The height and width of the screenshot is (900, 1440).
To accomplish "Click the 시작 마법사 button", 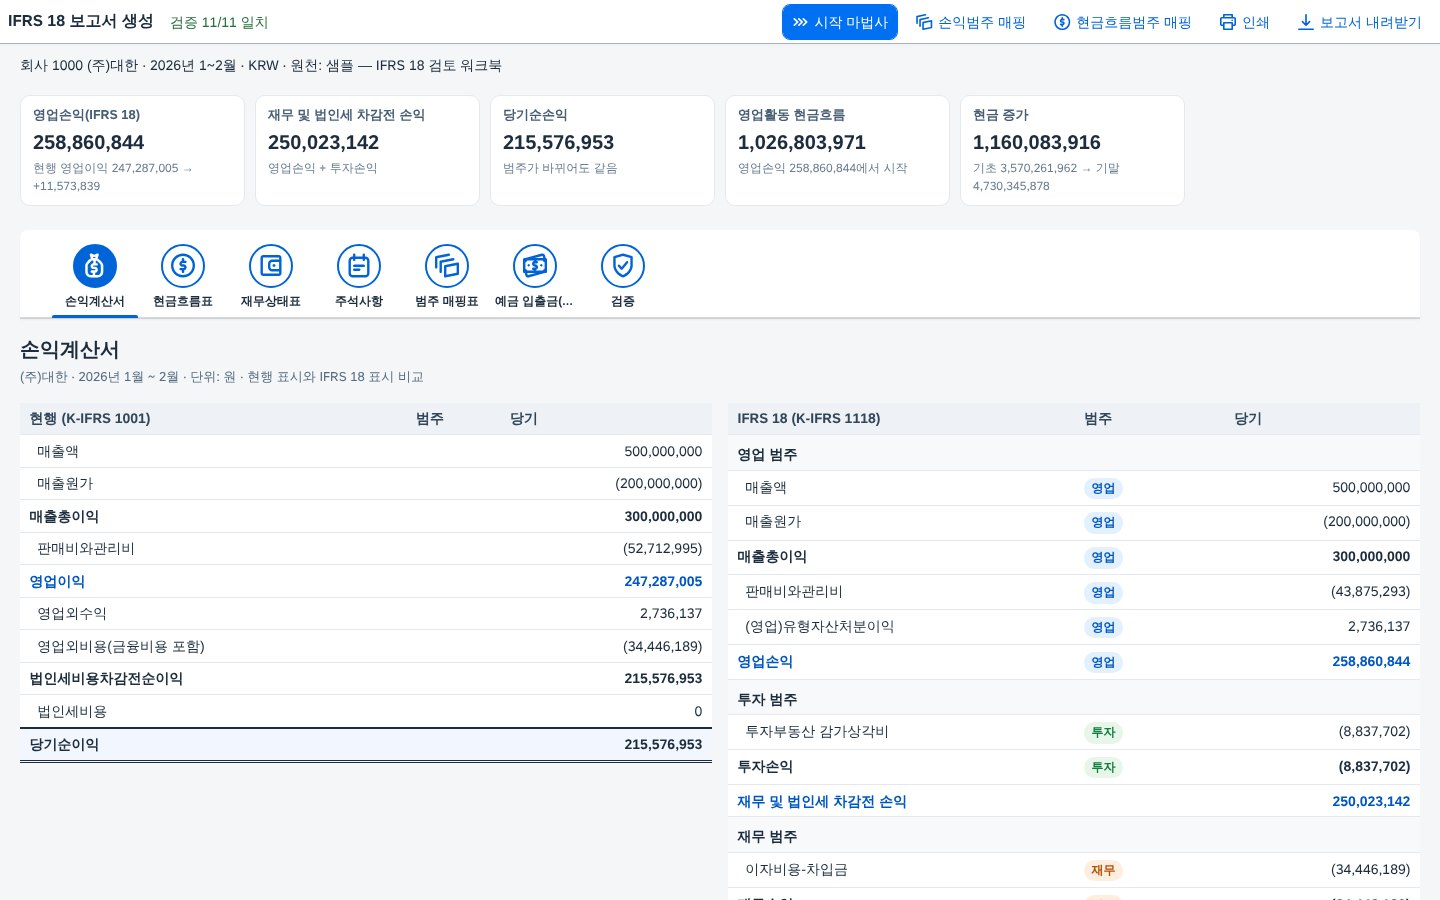I will coord(840,22).
